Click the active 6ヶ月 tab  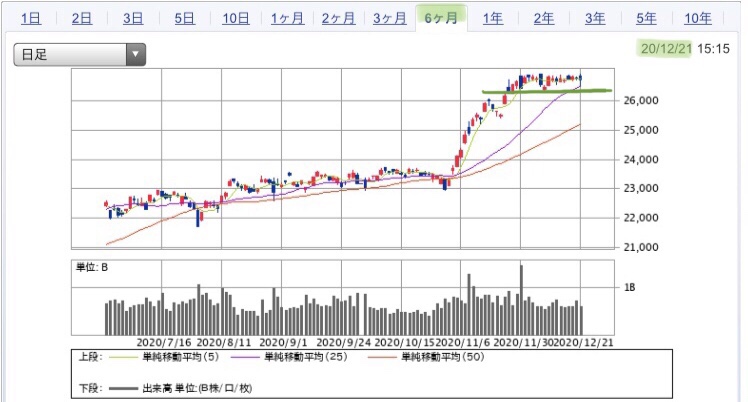(441, 19)
